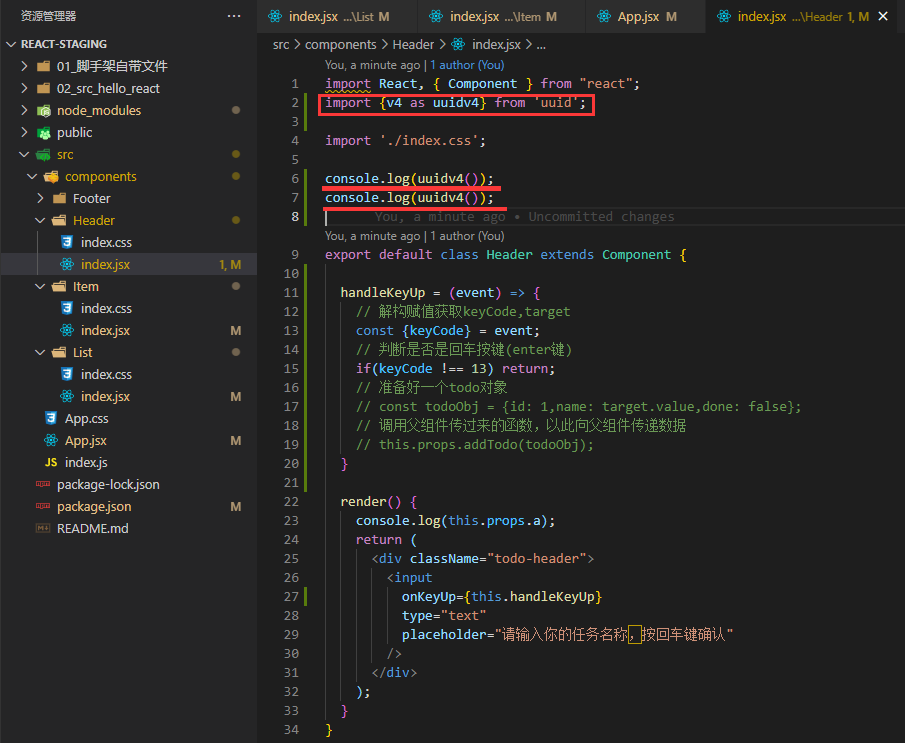Viewport: 905px width, 743px height.
Task: Click the components breadcrumb segment
Action: 341,44
